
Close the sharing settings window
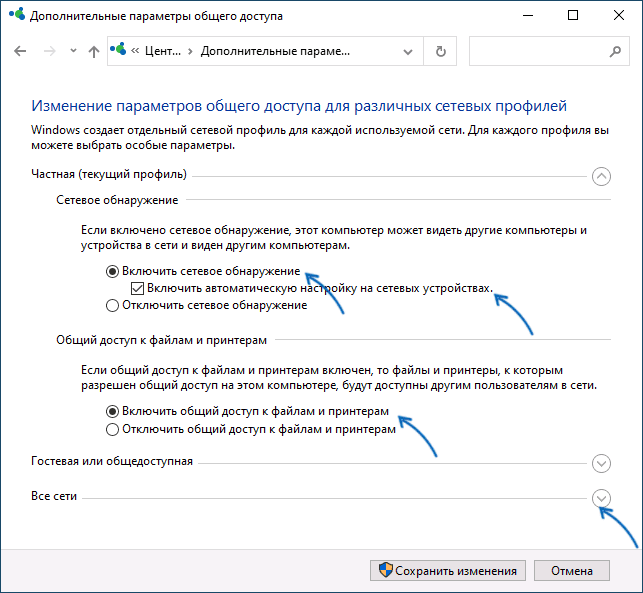(x=619, y=16)
